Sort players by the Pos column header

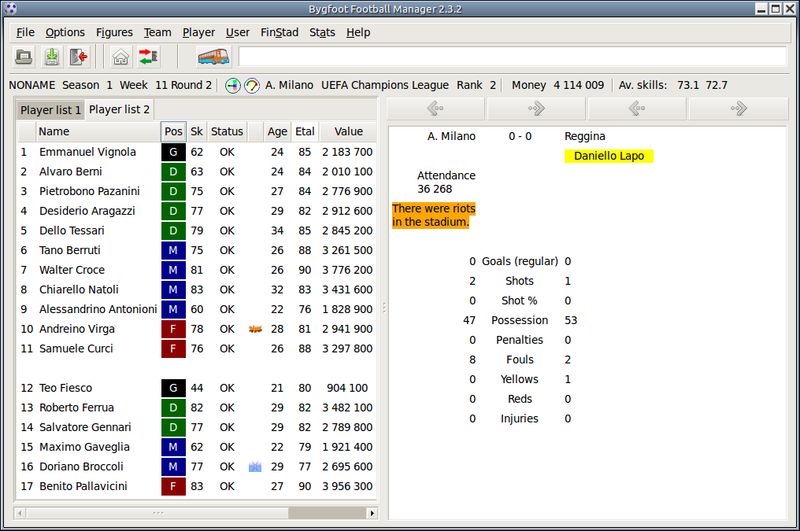point(173,132)
